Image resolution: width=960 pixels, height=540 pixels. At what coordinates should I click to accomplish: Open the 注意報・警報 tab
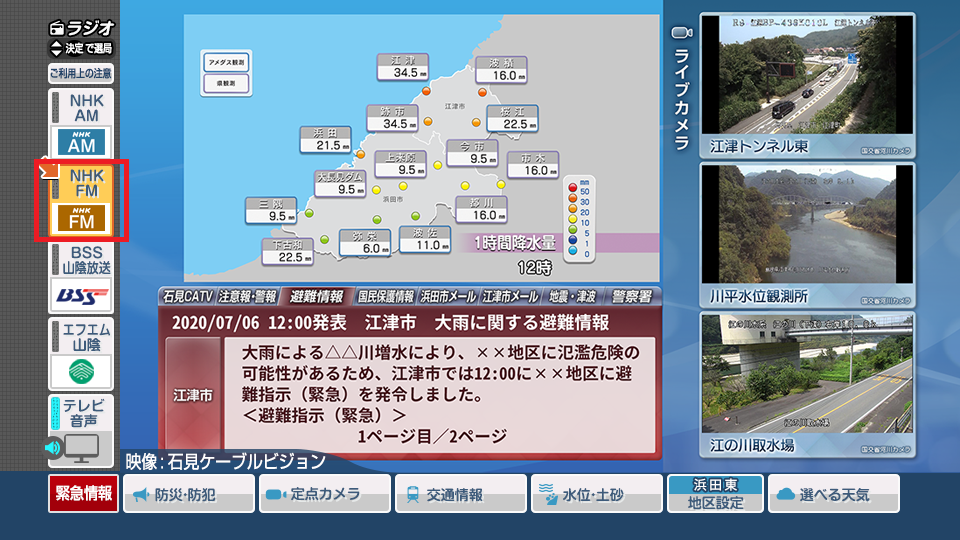click(x=247, y=297)
